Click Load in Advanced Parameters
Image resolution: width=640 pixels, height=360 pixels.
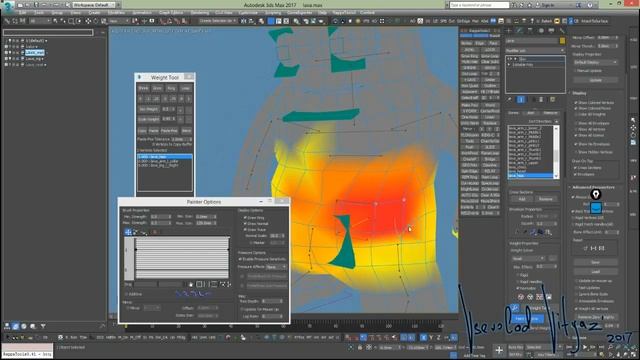596,271
